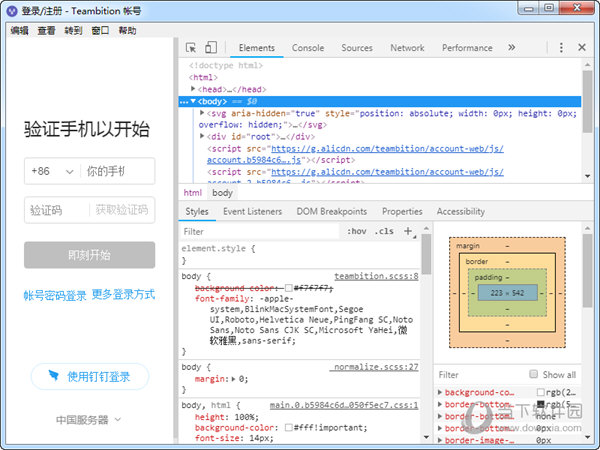Switch to the Console tab
Image resolution: width=600 pixels, height=450 pixels.
pos(308,48)
